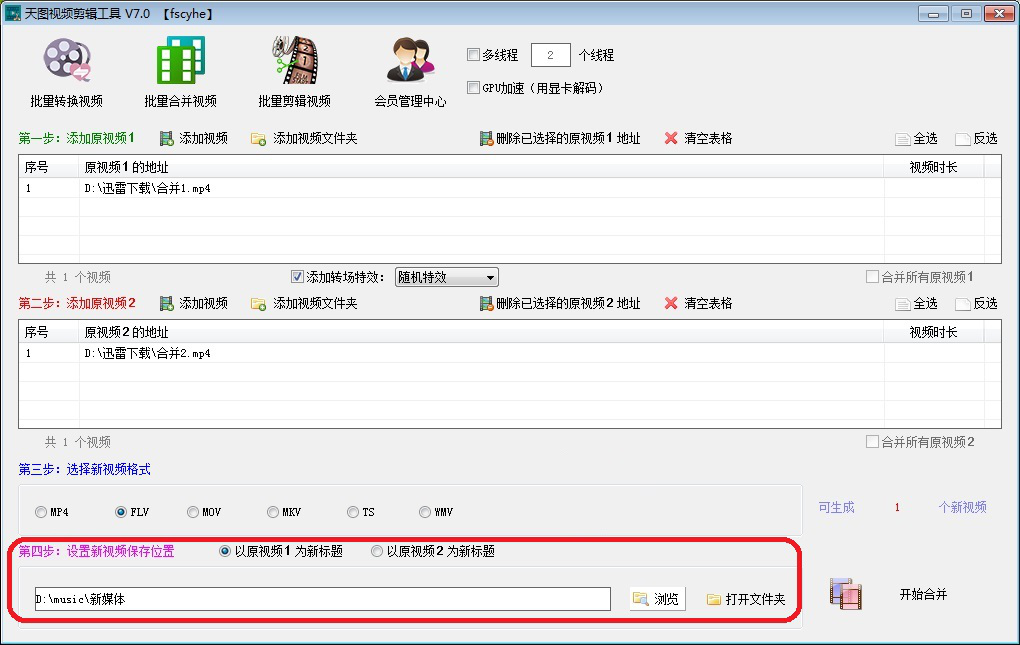Choose 以原视频2 为新标题 radio option
The image size is (1020, 645).
point(377,551)
